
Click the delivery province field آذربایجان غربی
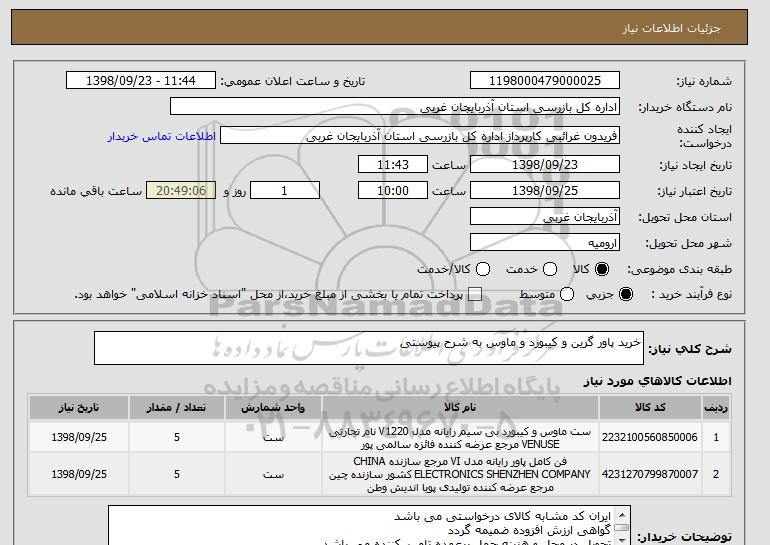(x=545, y=217)
